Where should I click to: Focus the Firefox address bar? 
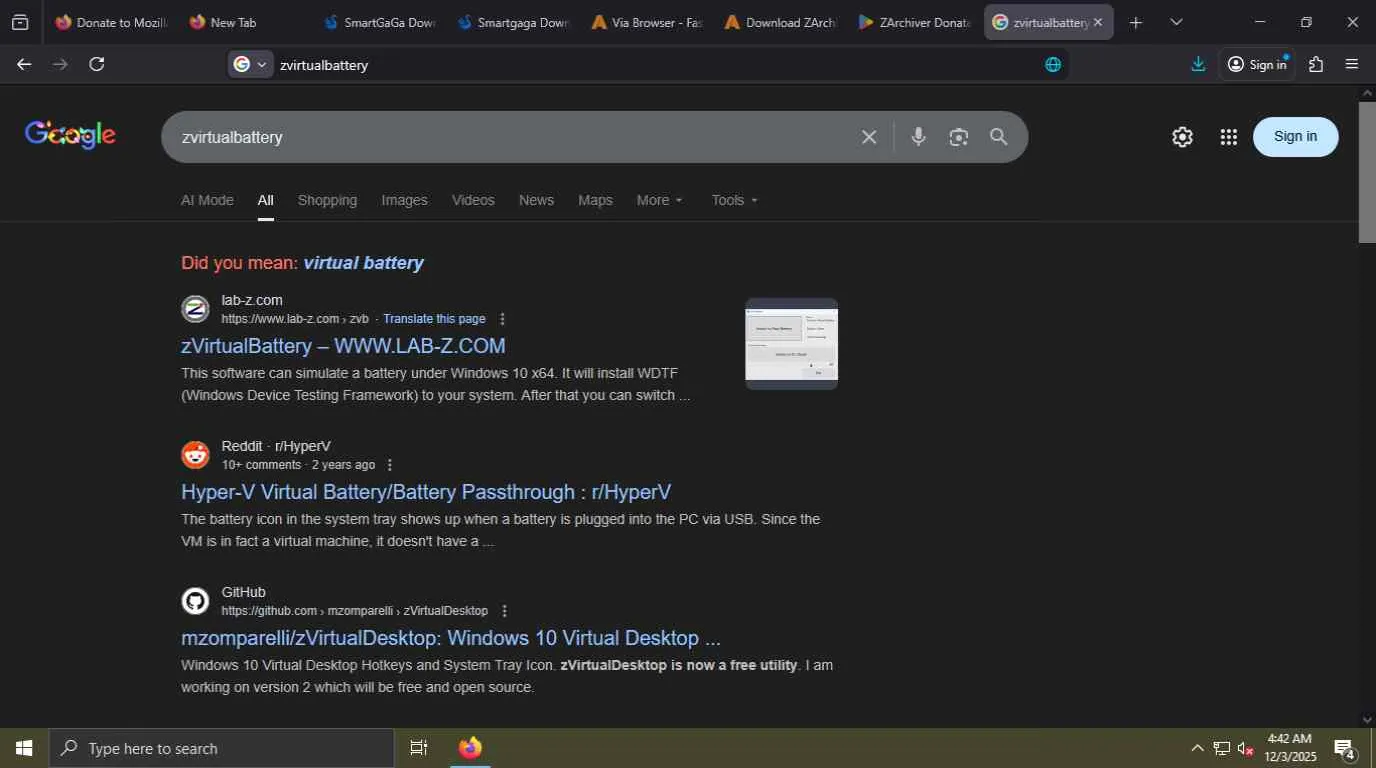point(655,64)
